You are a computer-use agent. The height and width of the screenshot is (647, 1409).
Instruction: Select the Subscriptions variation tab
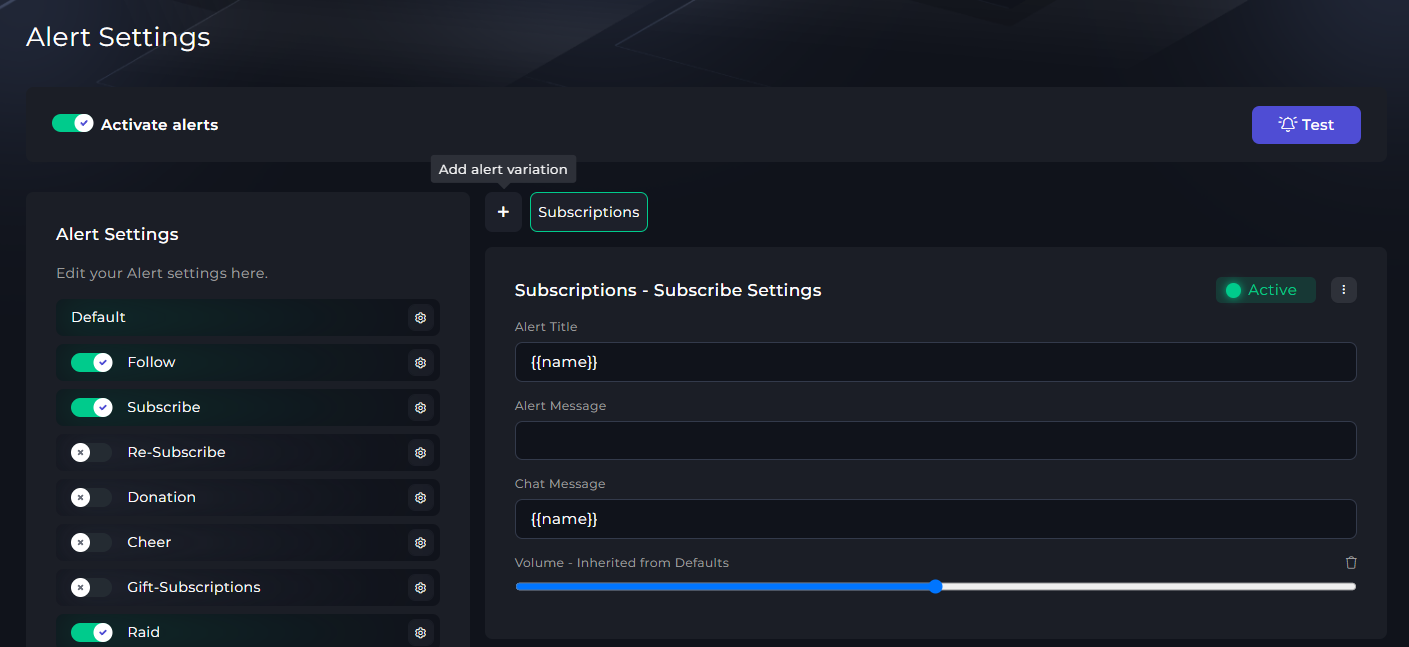pos(588,212)
